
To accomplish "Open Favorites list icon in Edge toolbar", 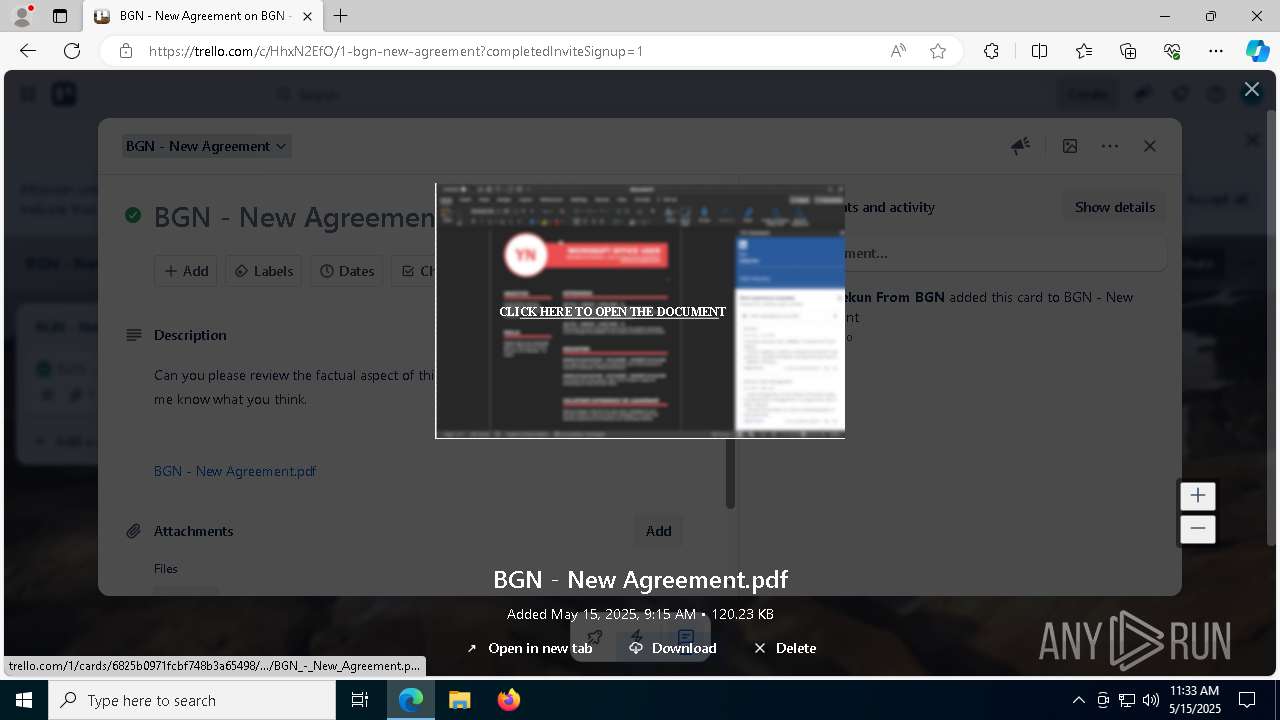I will [1084, 51].
